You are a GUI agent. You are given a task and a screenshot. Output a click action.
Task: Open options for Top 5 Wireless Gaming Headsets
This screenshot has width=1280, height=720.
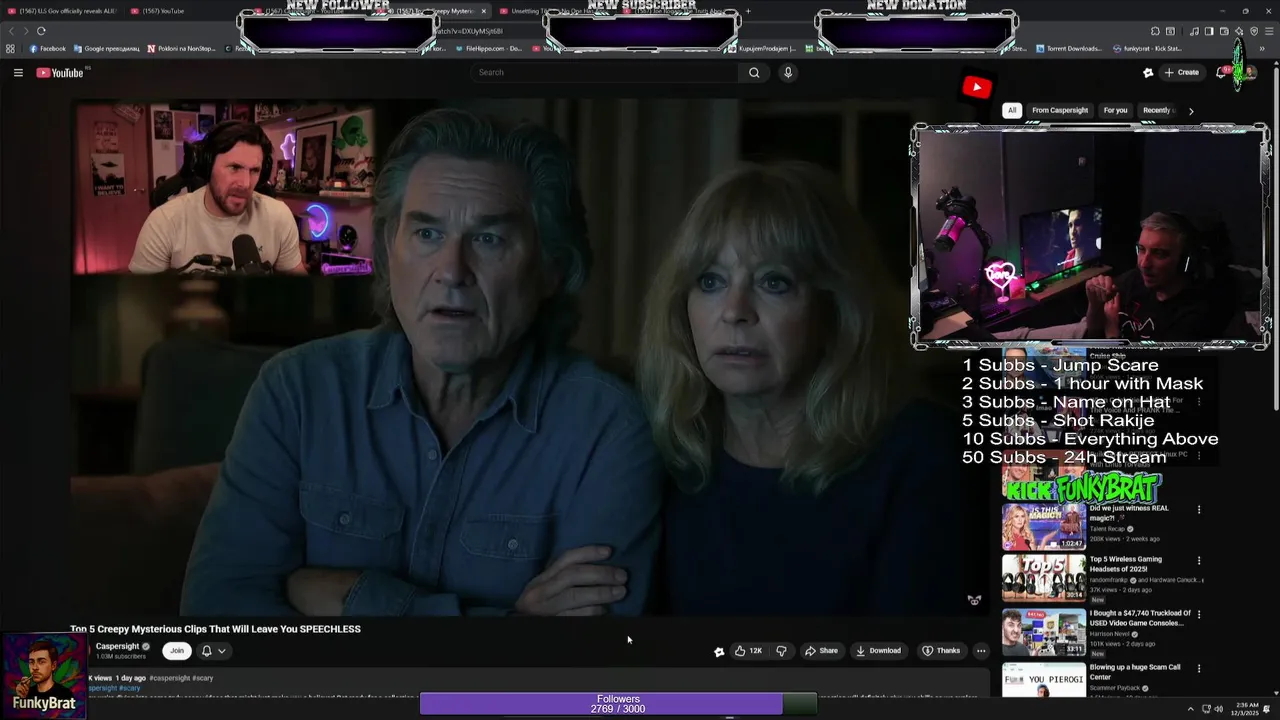(x=1199, y=561)
